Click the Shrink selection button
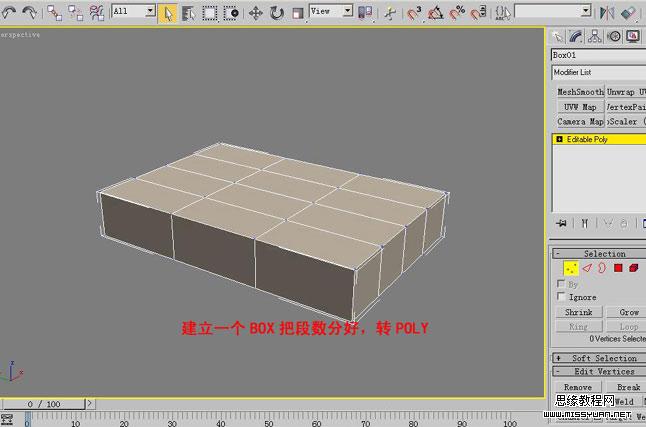Screen dimensions: 646x427 (578, 312)
